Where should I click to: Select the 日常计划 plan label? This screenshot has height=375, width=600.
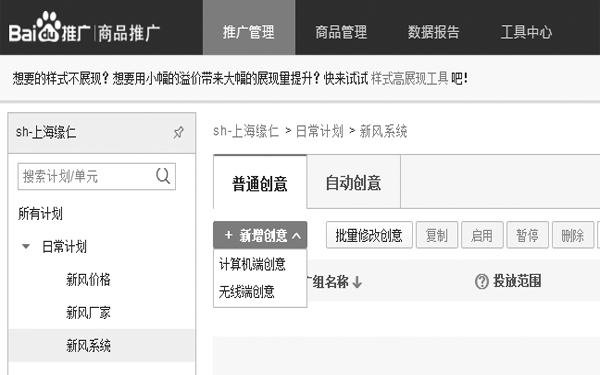(x=64, y=247)
